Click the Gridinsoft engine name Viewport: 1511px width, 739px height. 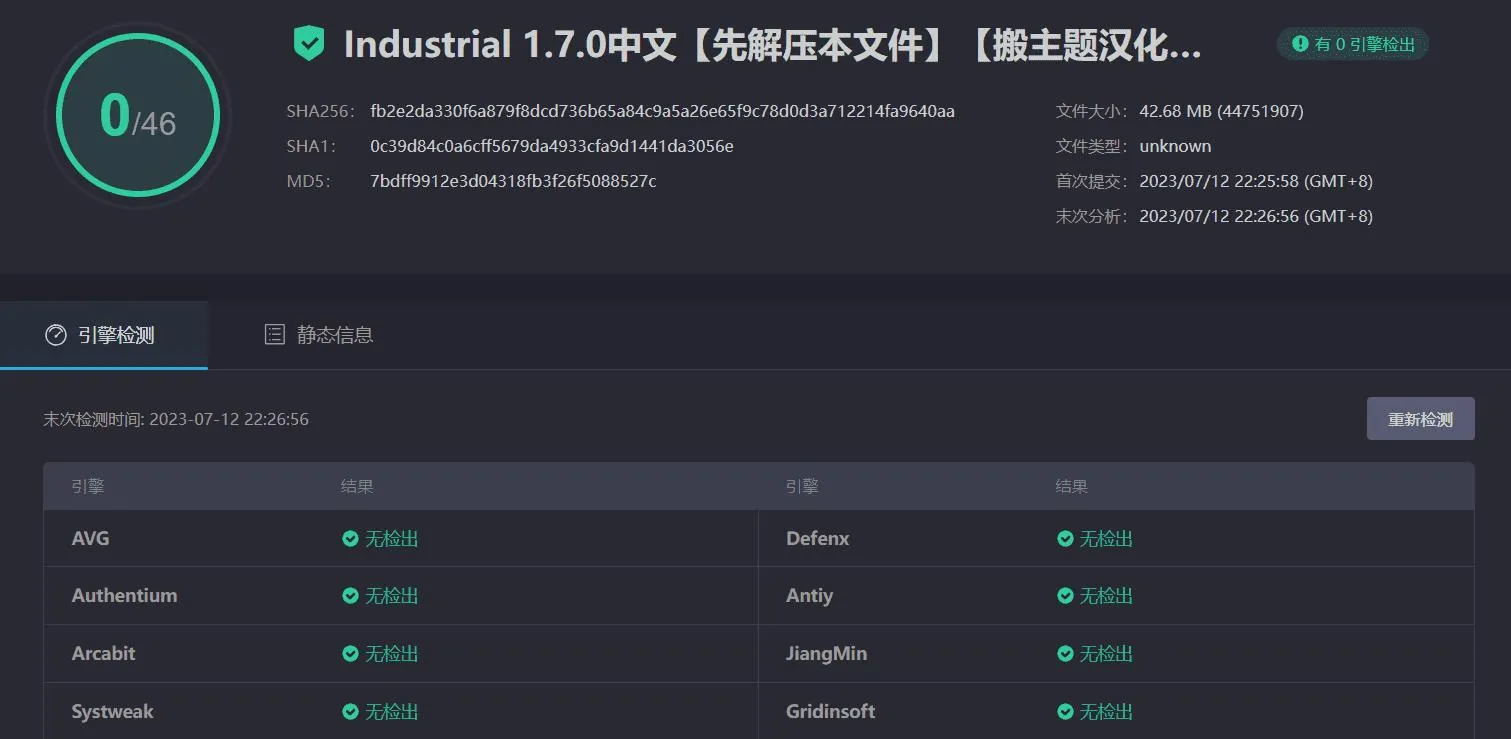[831, 712]
